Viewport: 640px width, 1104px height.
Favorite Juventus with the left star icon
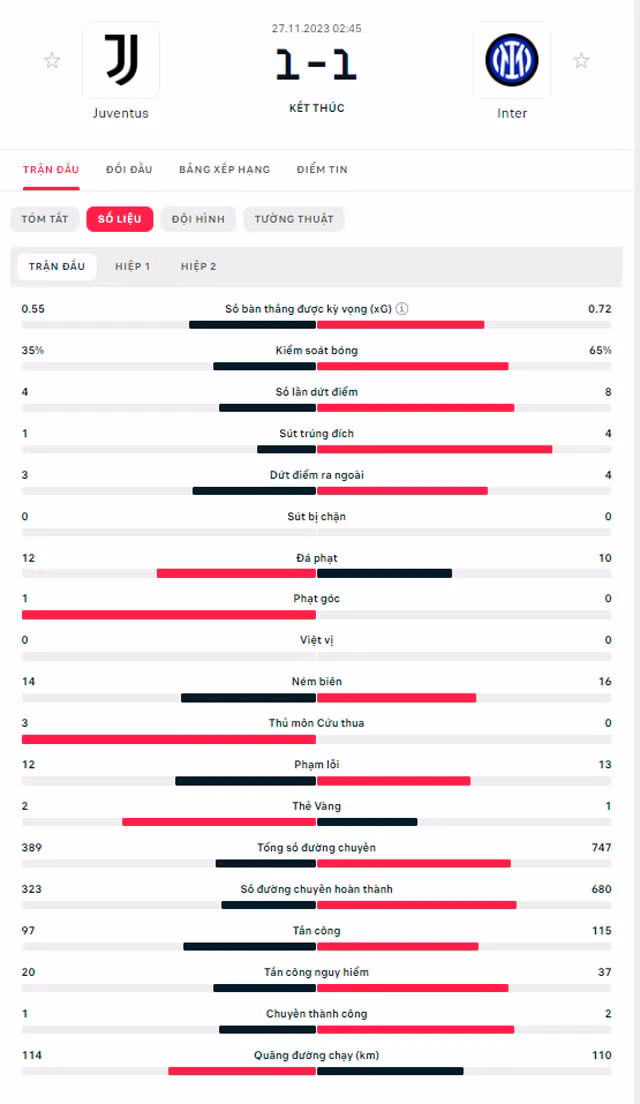[51, 61]
